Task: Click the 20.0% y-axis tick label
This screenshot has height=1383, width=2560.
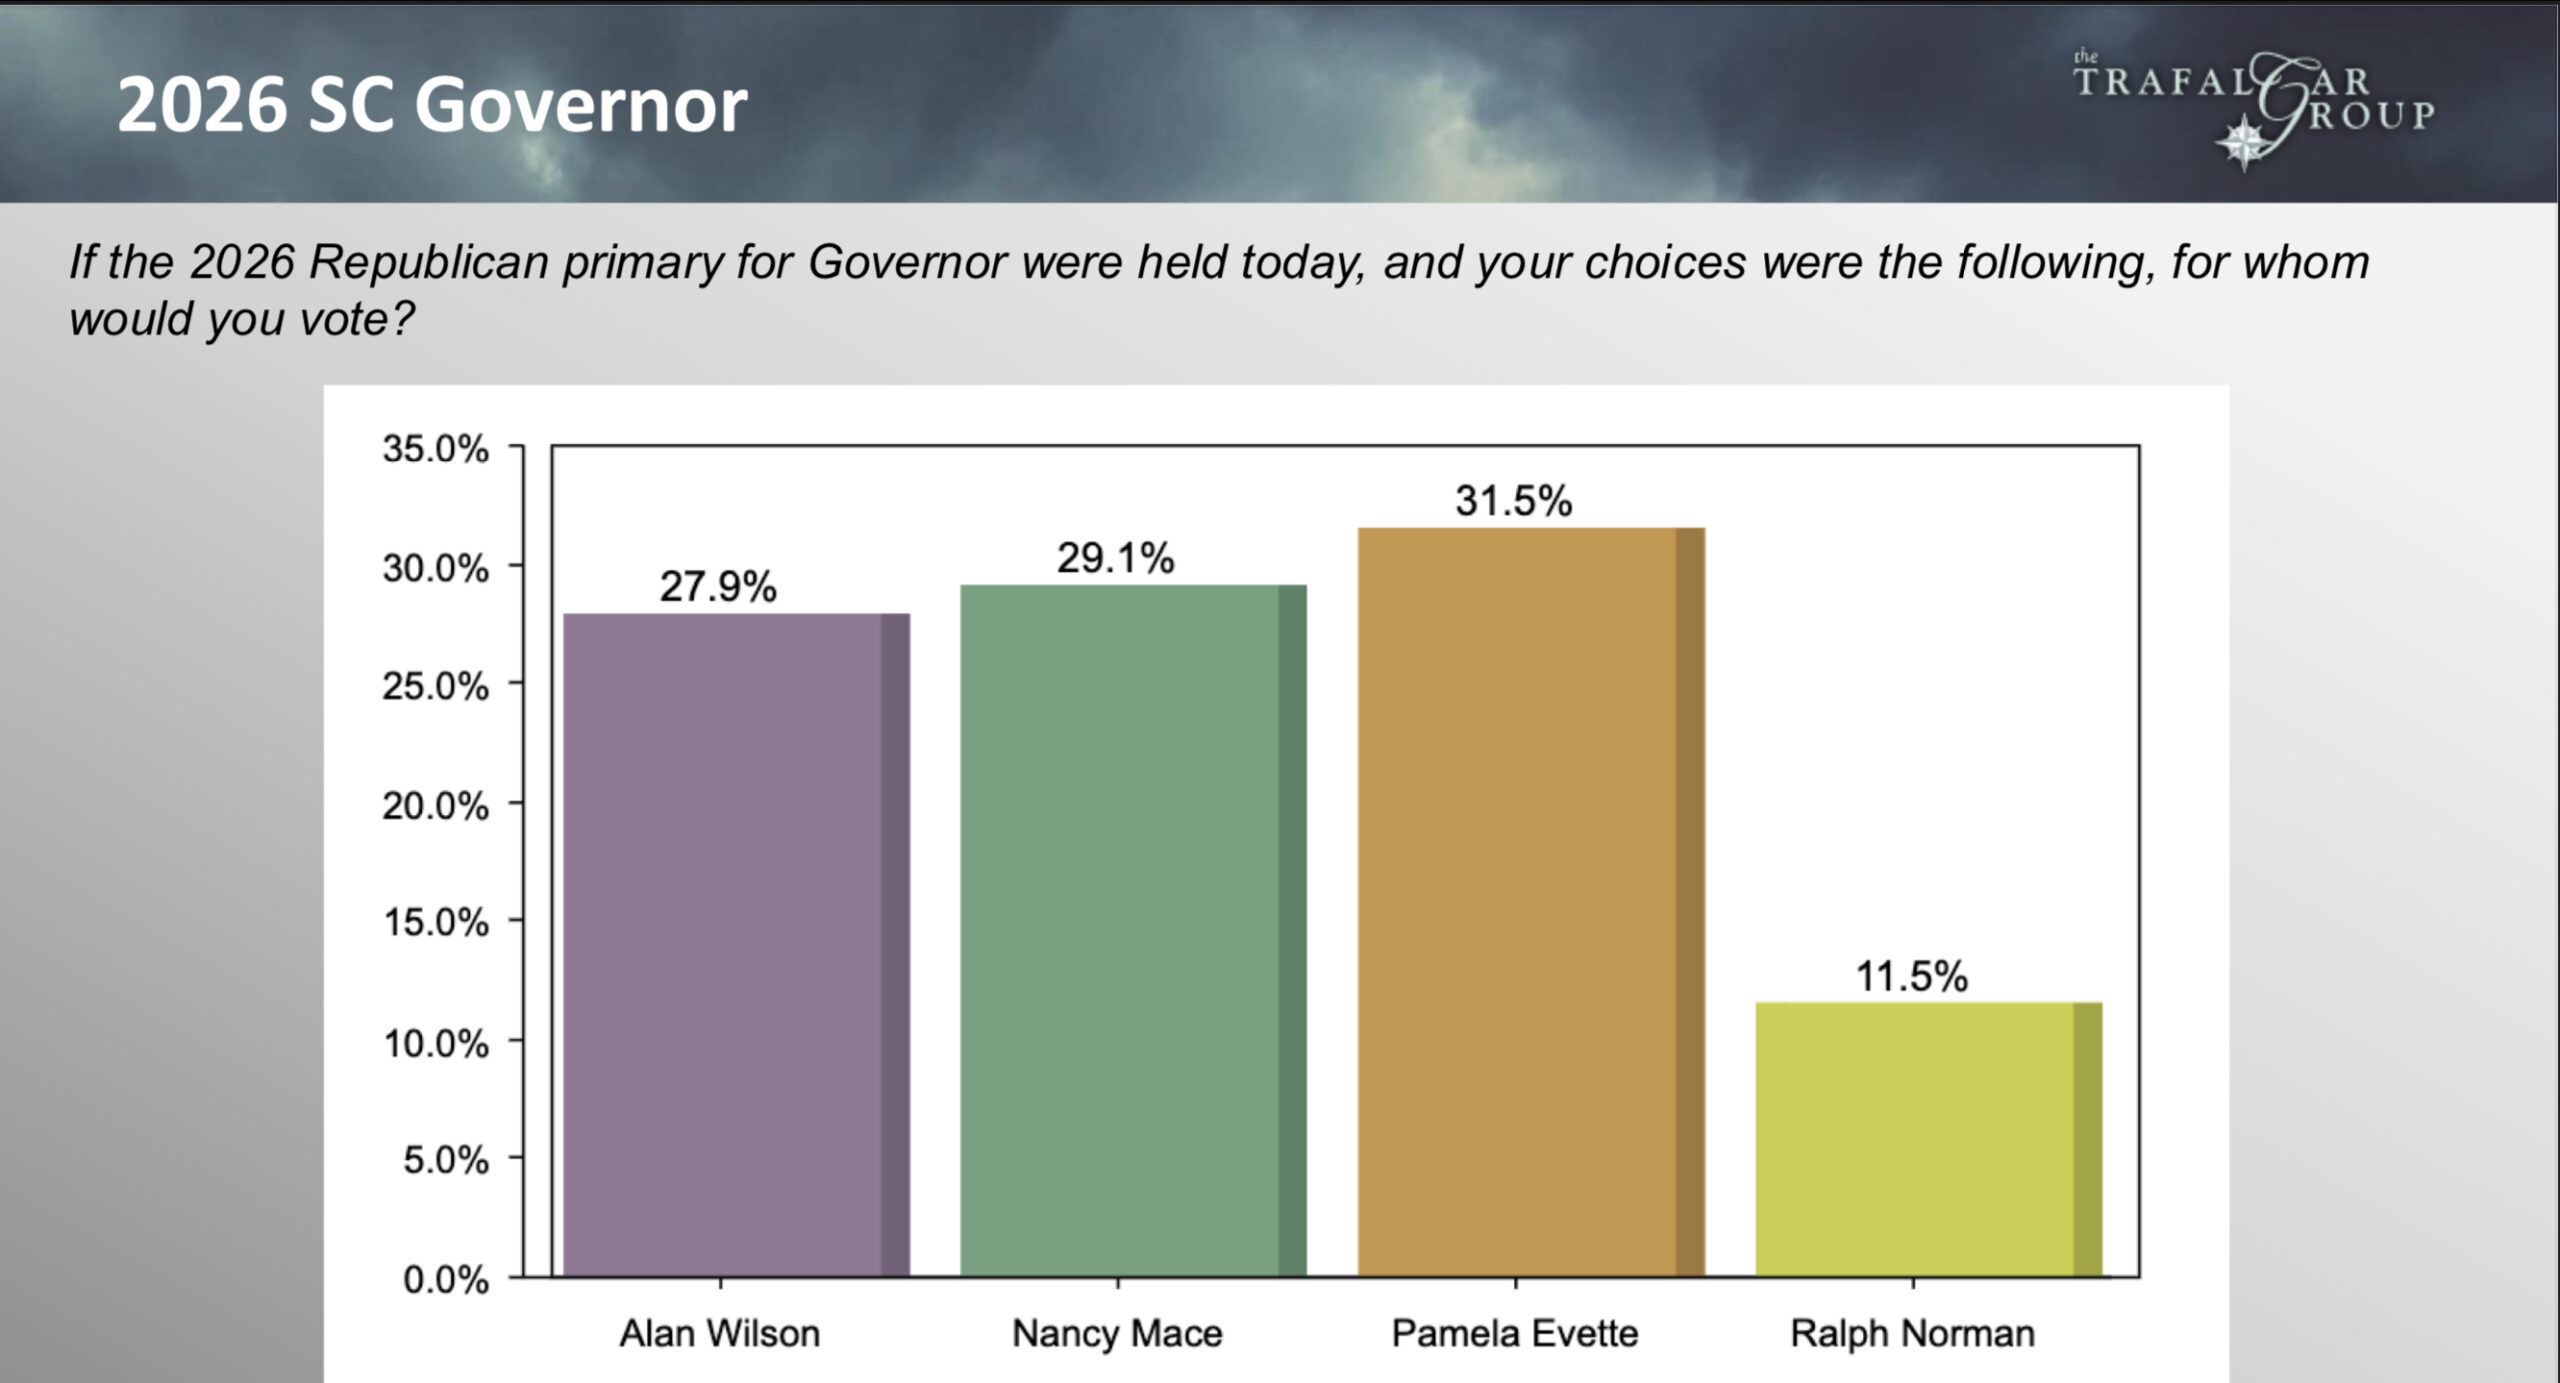Action: [435, 805]
